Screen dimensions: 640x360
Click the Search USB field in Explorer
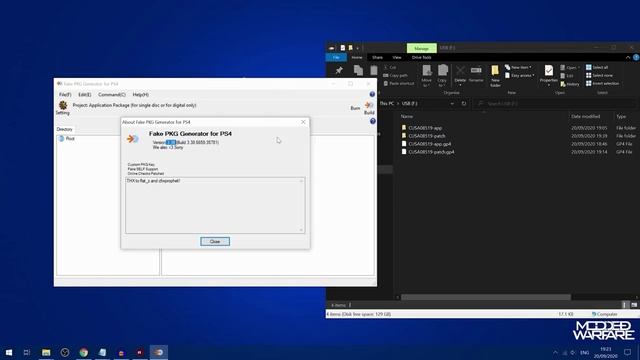[x=555, y=104]
